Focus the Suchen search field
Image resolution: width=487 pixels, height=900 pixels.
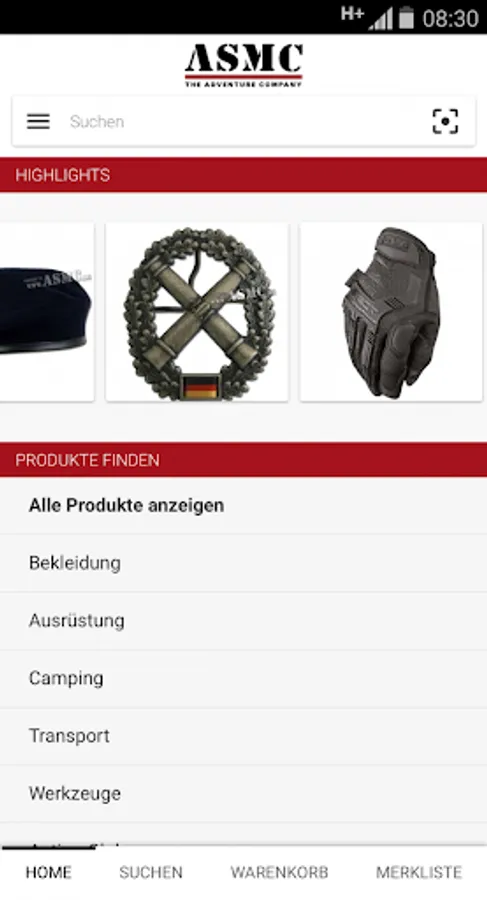(241, 121)
